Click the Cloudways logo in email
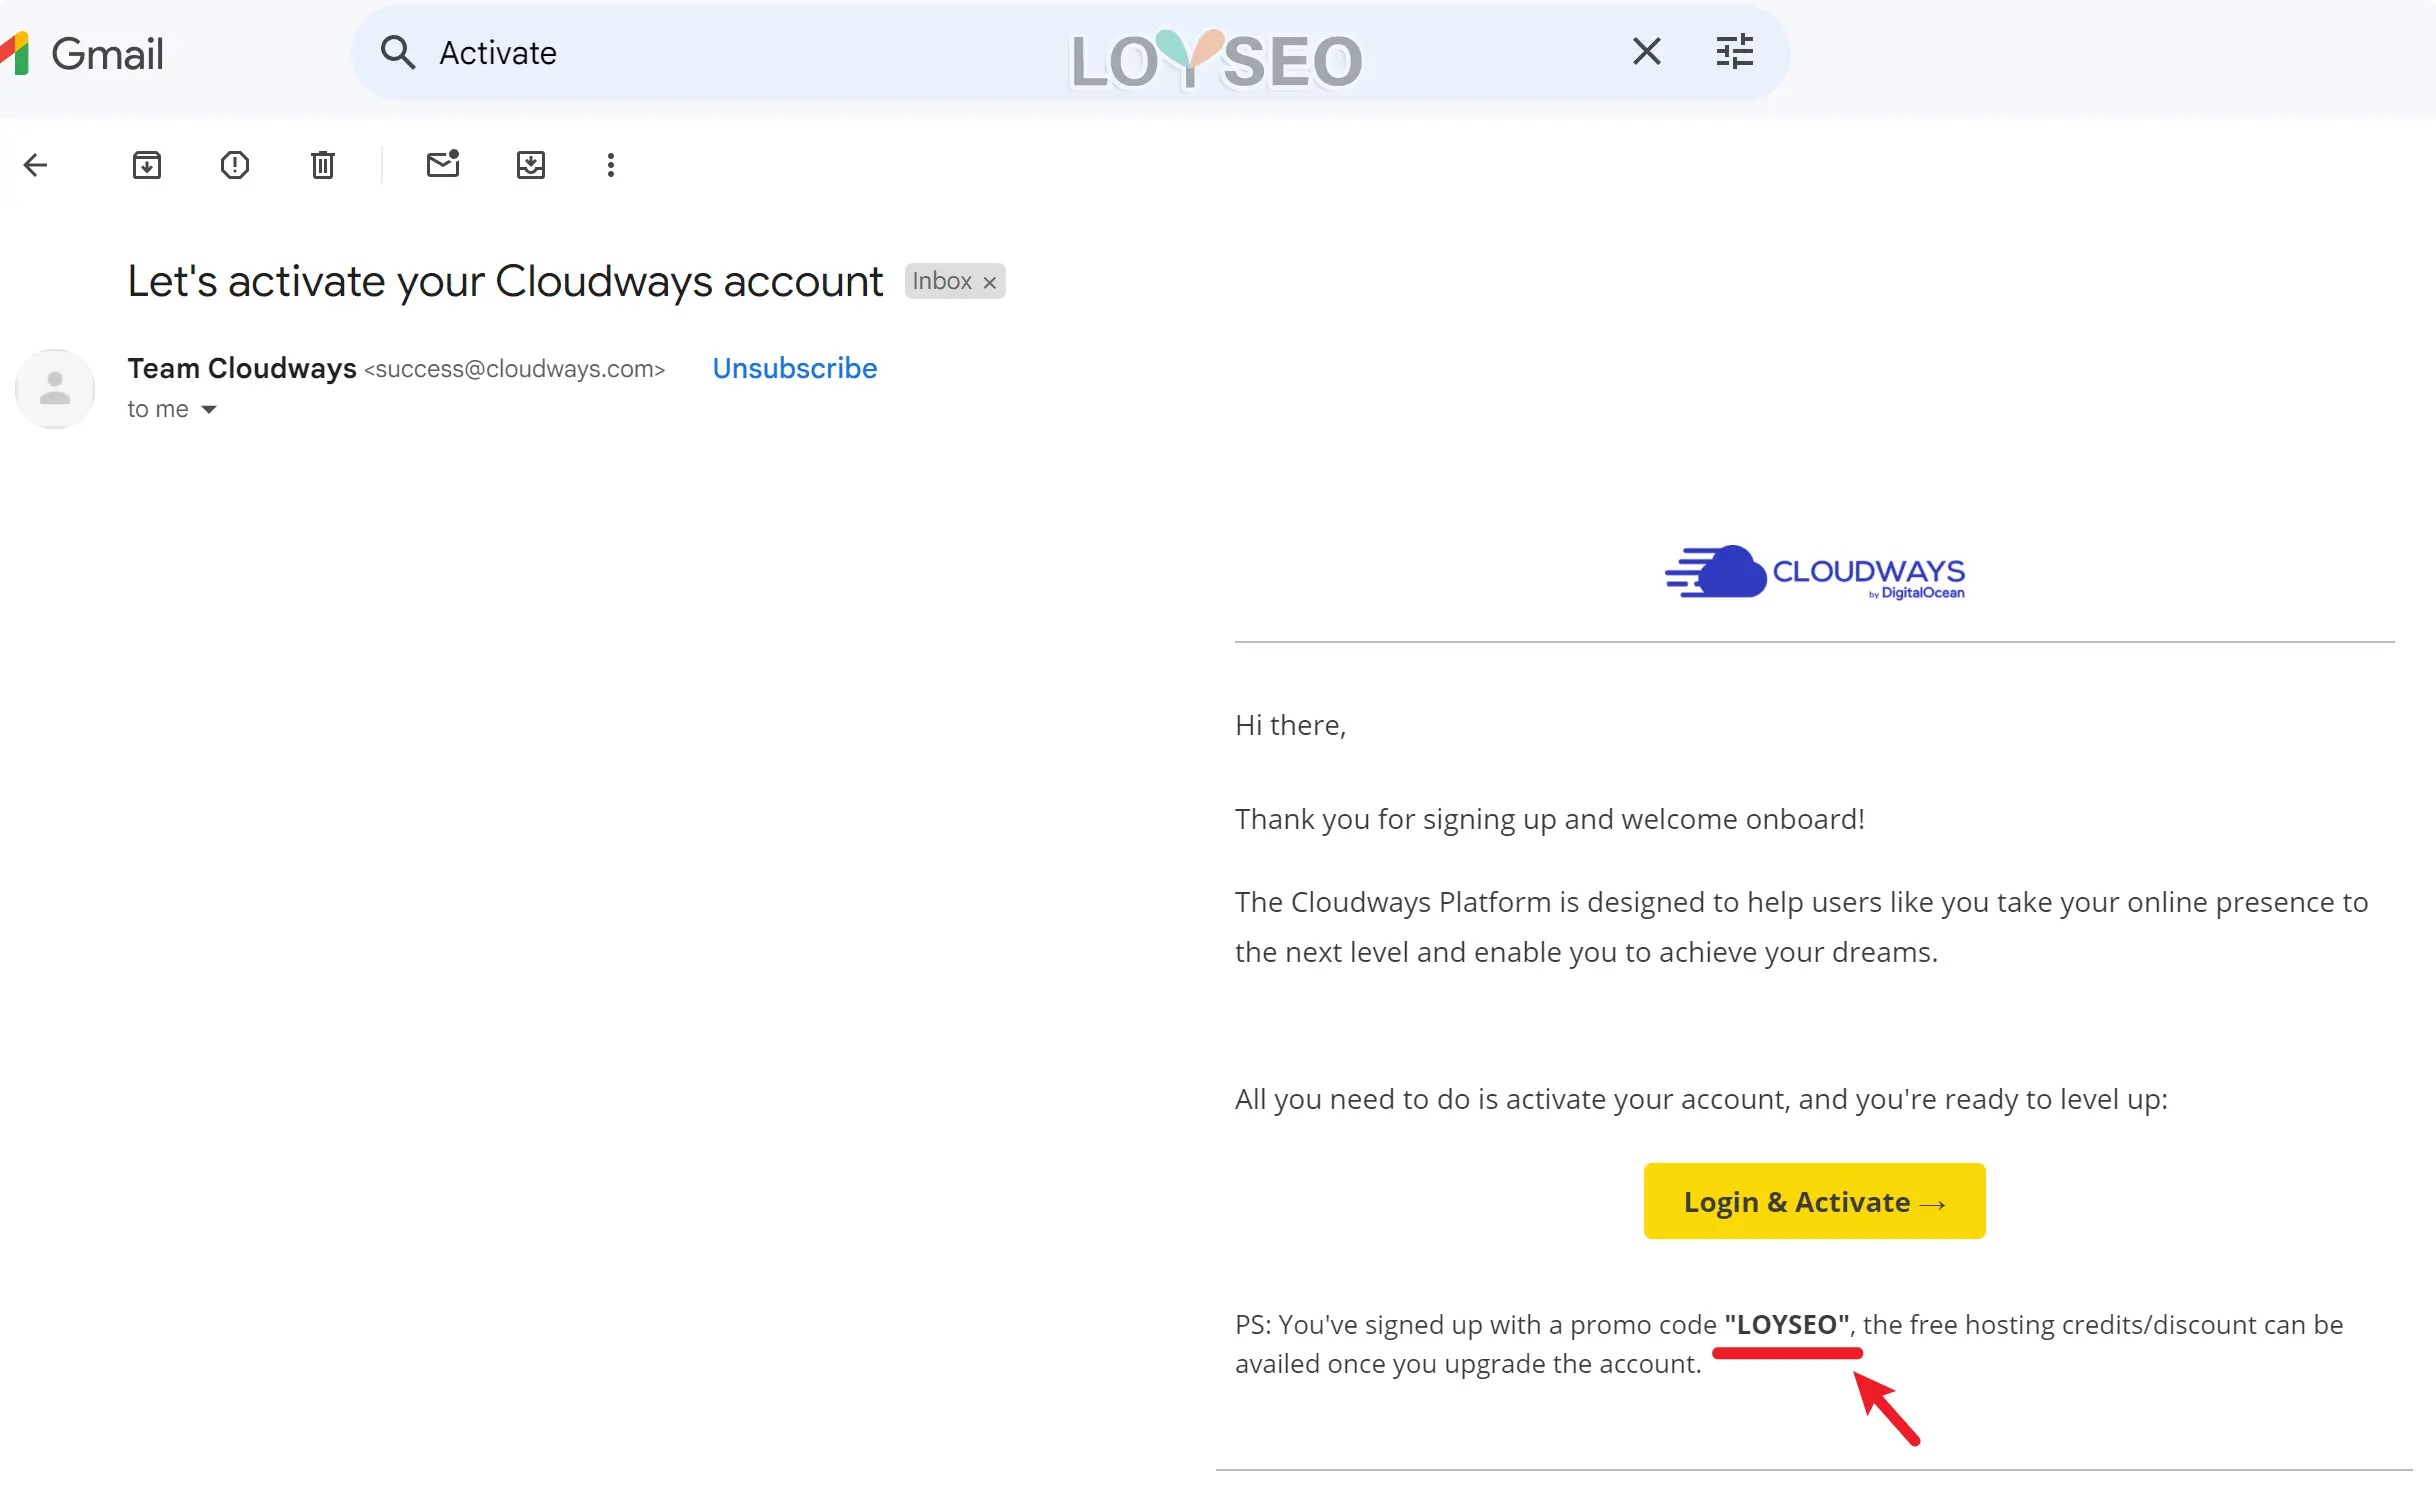The height and width of the screenshot is (1500, 2436). click(x=1814, y=572)
